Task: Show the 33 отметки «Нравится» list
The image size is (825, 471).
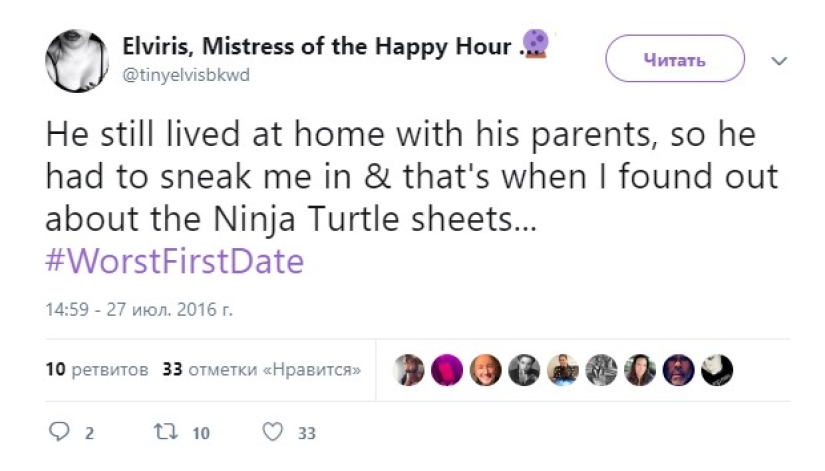Action: coord(261,370)
